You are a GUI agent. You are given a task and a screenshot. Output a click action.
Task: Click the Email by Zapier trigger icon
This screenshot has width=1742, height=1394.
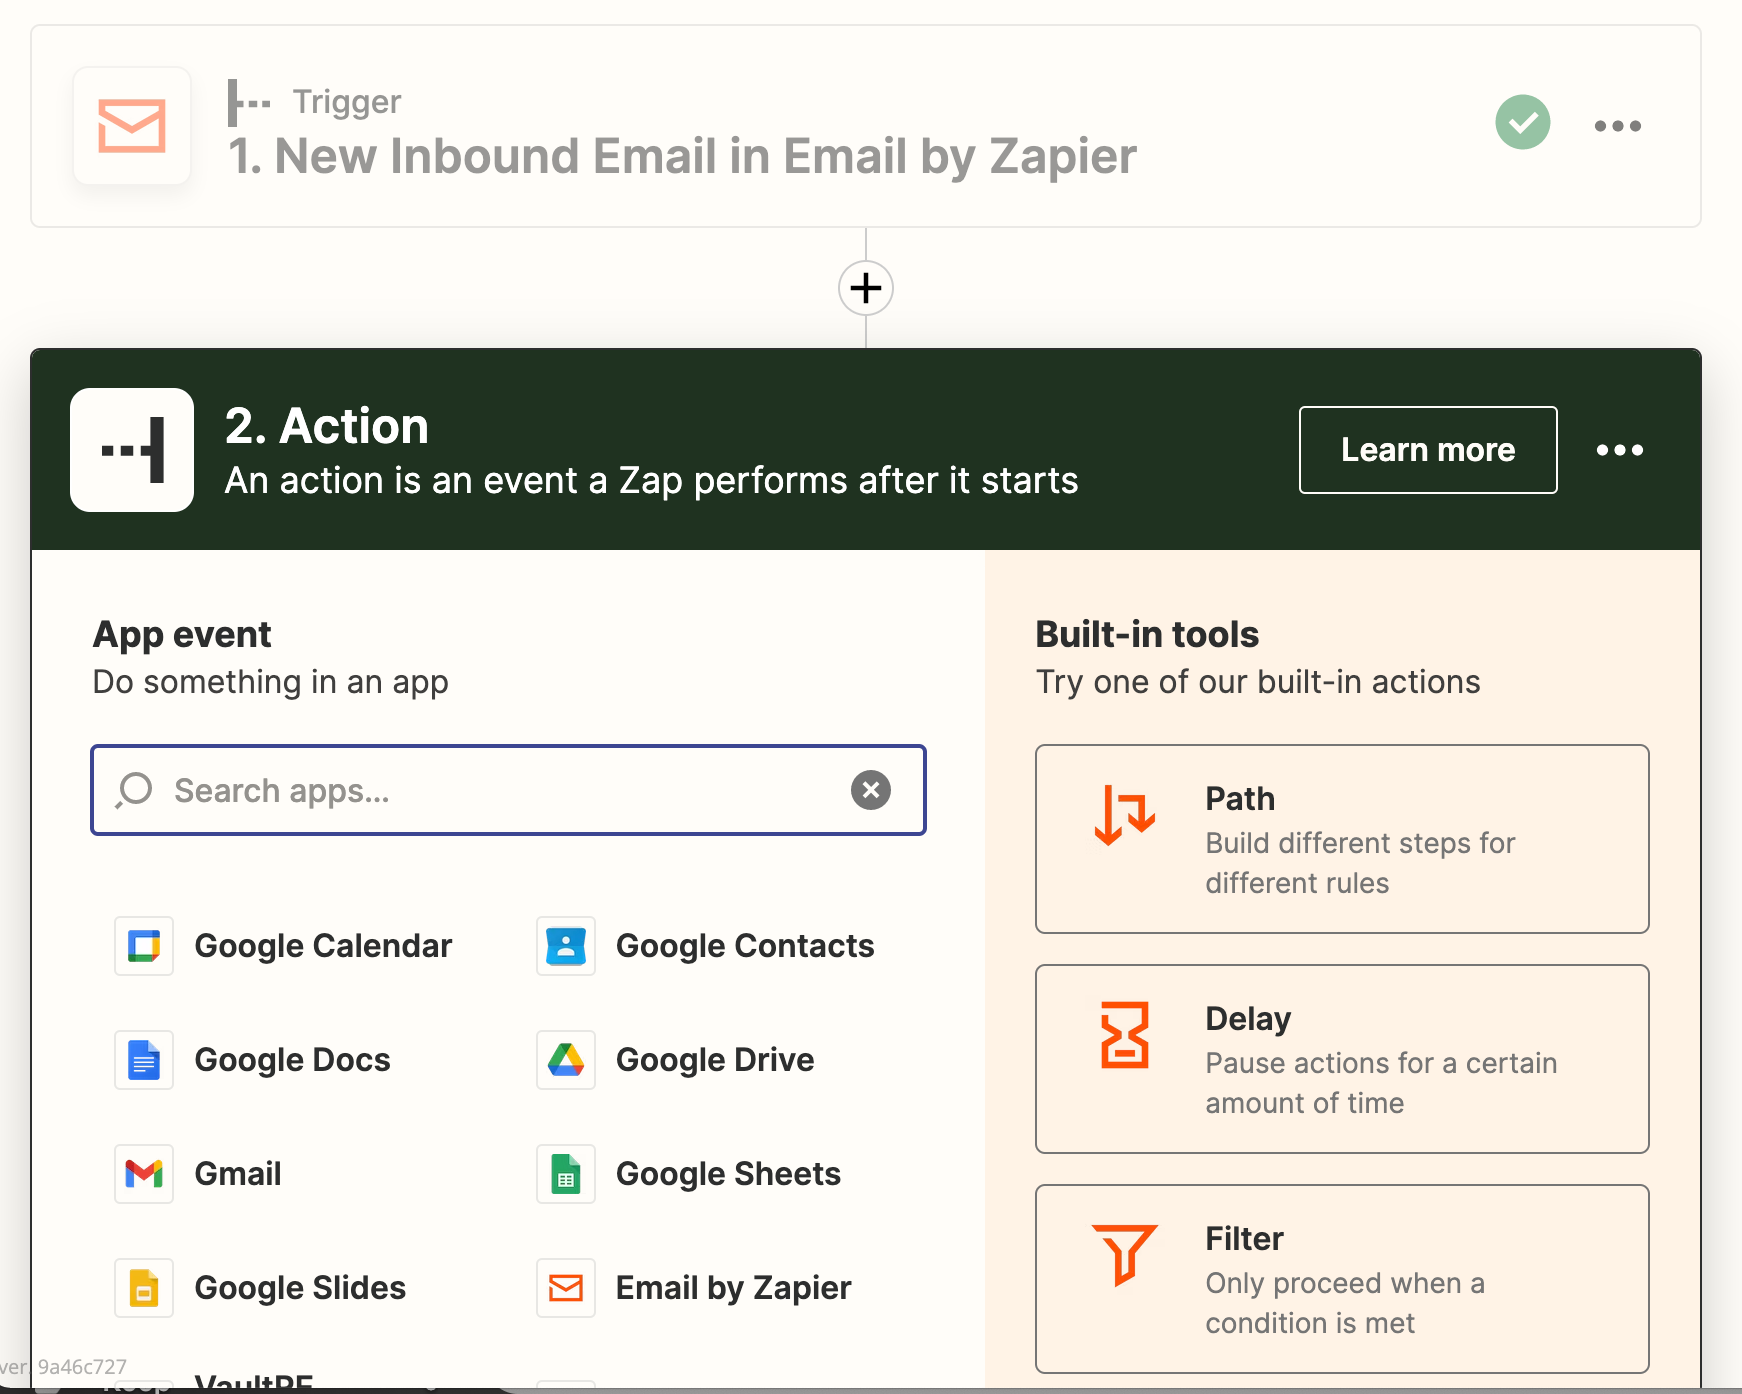(132, 126)
